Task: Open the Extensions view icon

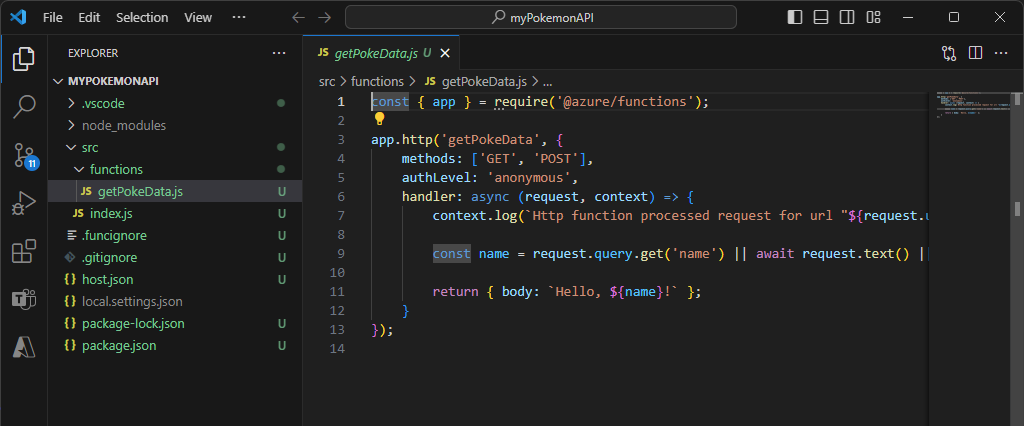Action: [24, 251]
